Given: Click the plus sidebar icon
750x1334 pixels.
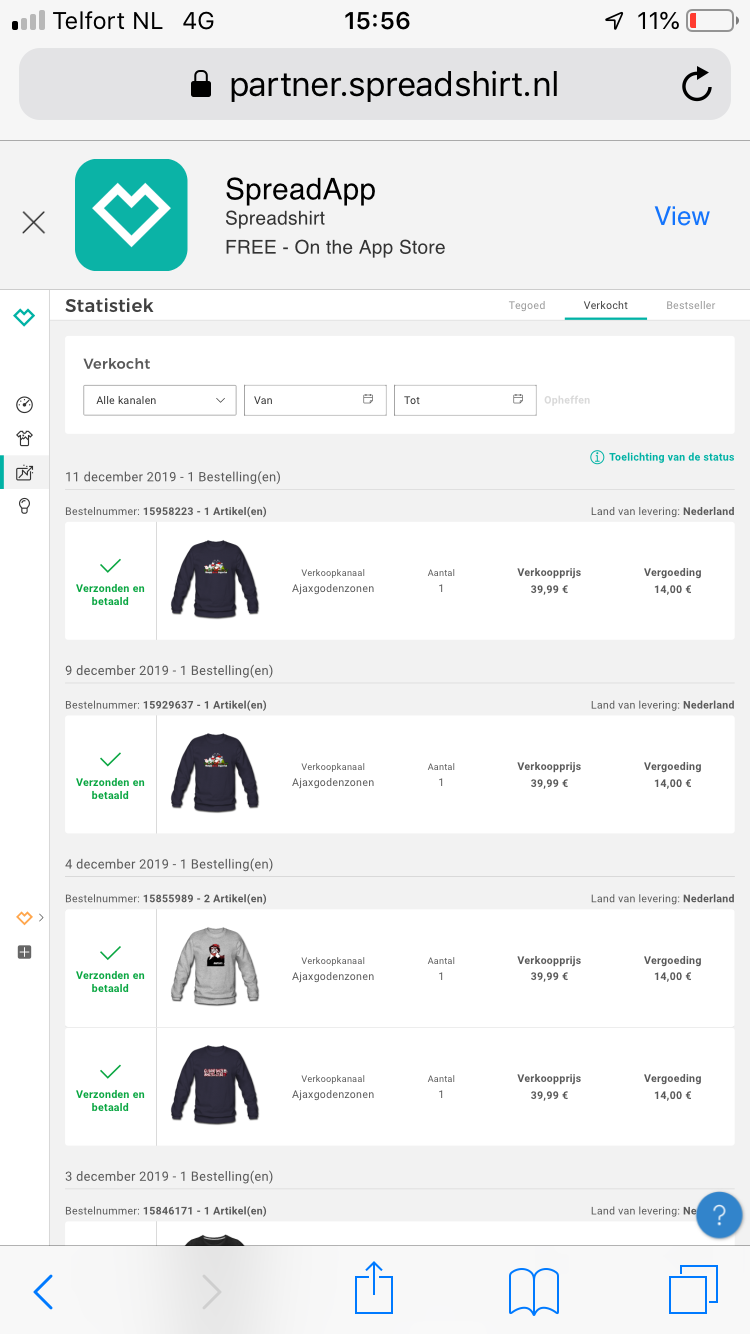Looking at the screenshot, I should click(25, 952).
